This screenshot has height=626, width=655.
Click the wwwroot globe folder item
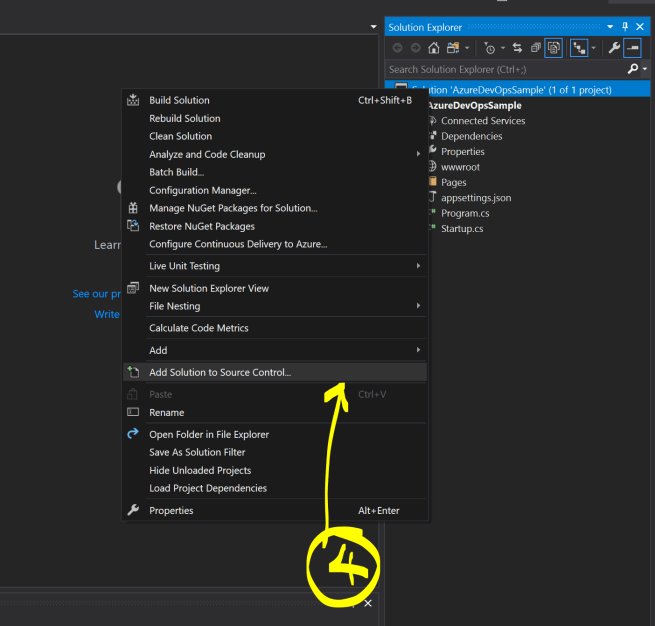459,167
